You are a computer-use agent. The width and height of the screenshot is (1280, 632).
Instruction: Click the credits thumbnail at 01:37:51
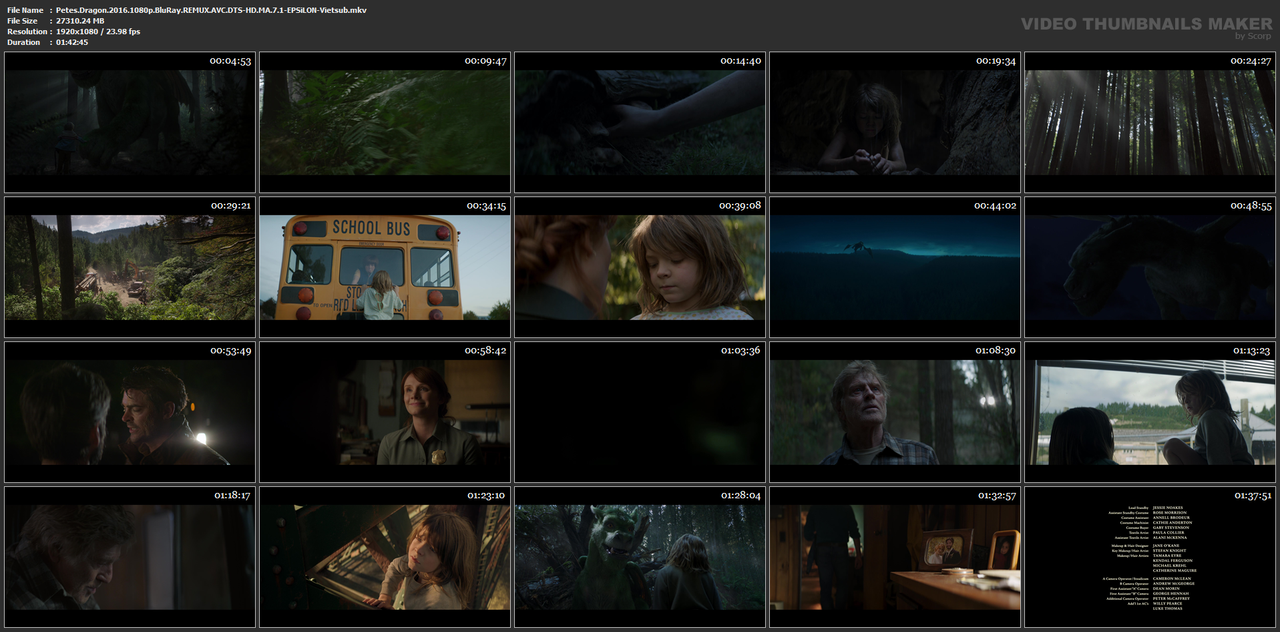(x=1150, y=557)
